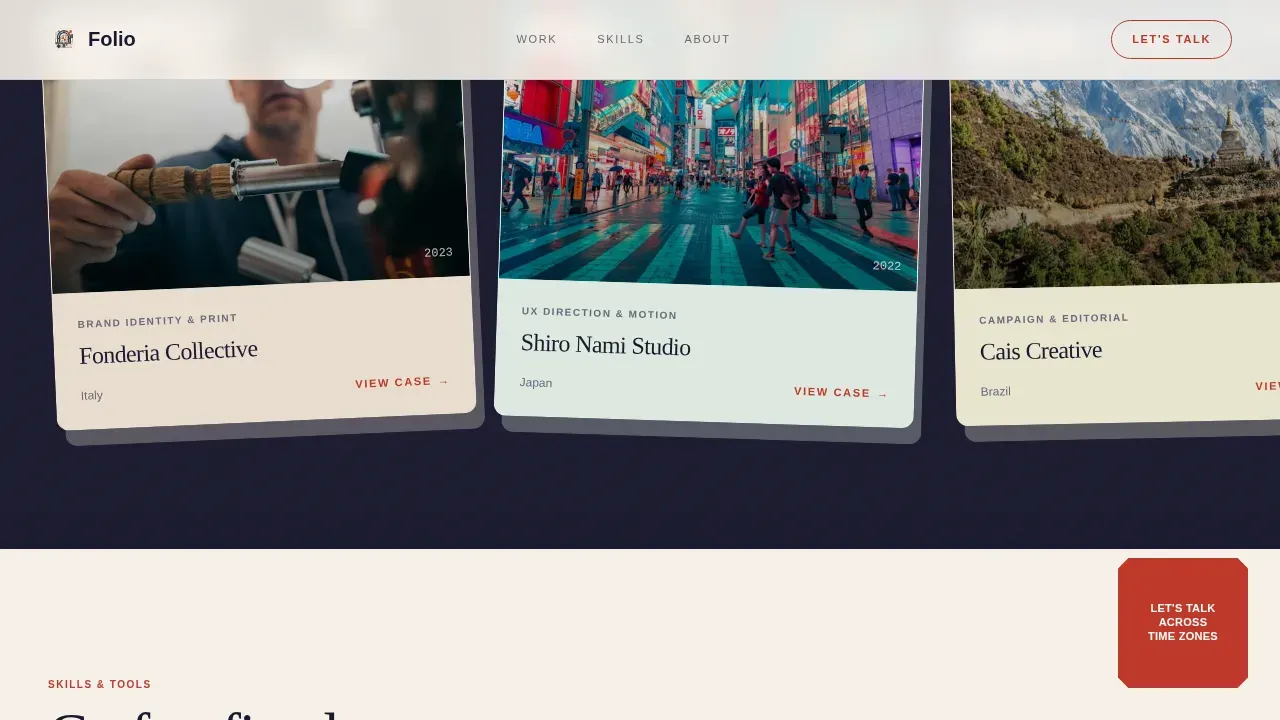Open View Case for Fonderia Collective
Viewport: 1280px width, 720px height.
[x=402, y=382]
